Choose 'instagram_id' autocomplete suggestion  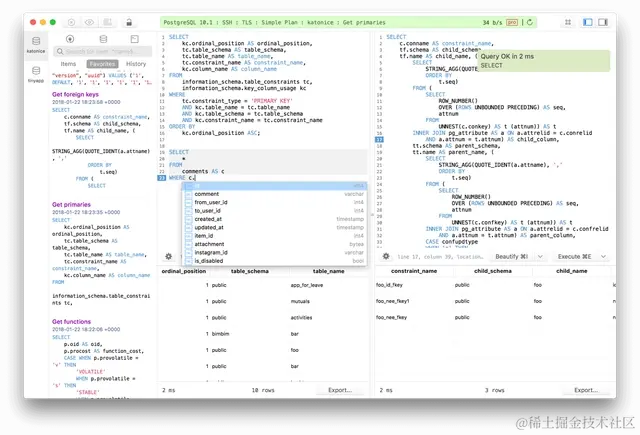274,253
